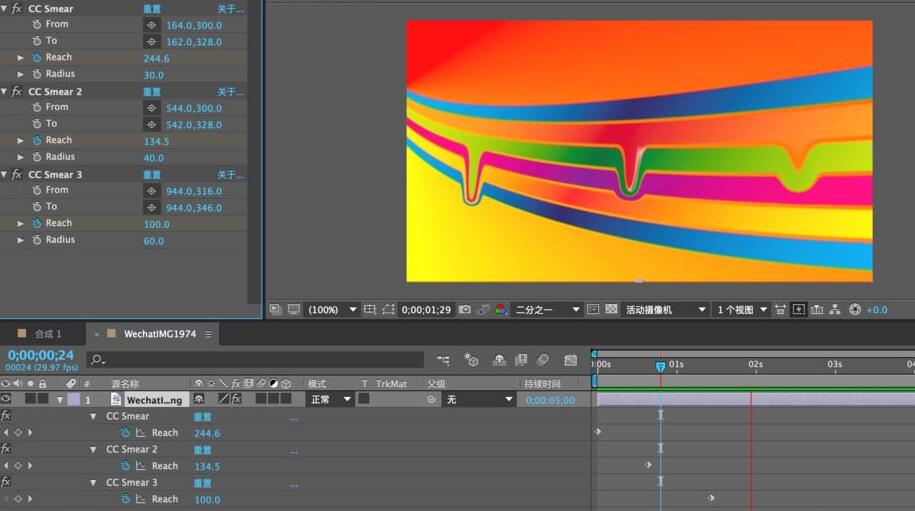
Task: Toggle Reach stopwatch in CC Smear effect panel
Action: pyautogui.click(x=37, y=57)
